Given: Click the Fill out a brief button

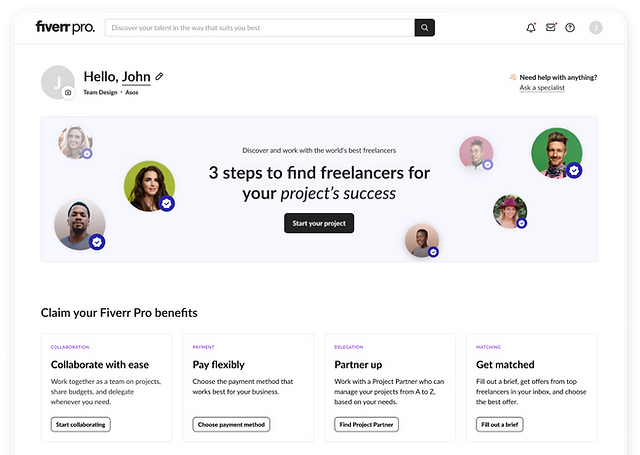Looking at the screenshot, I should click(500, 424).
